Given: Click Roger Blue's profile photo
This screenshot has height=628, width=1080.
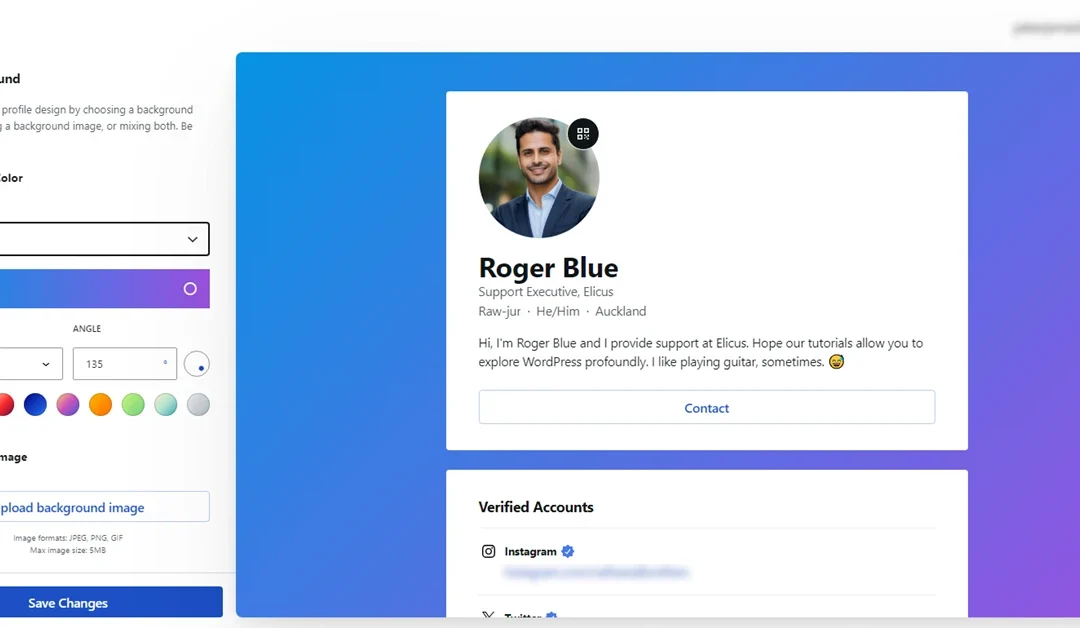Looking at the screenshot, I should pyautogui.click(x=539, y=178).
